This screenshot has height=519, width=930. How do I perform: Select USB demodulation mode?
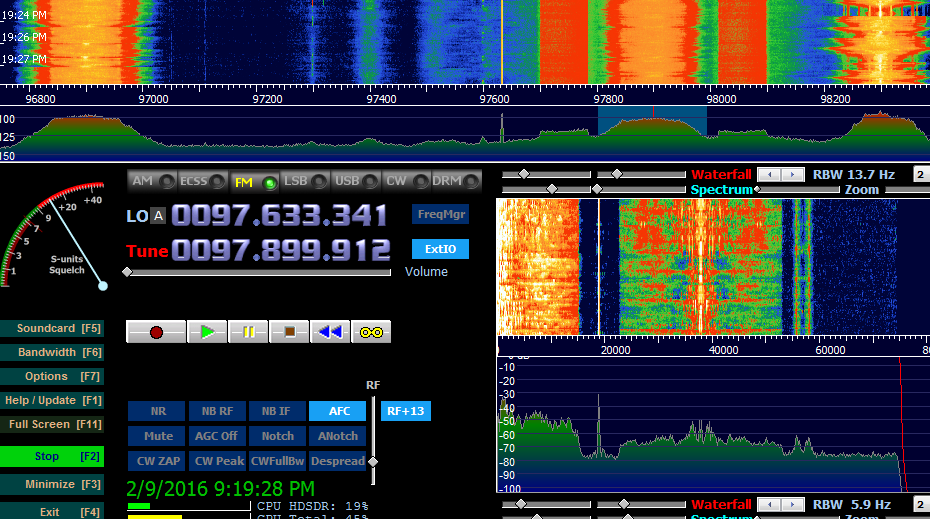pyautogui.click(x=356, y=181)
